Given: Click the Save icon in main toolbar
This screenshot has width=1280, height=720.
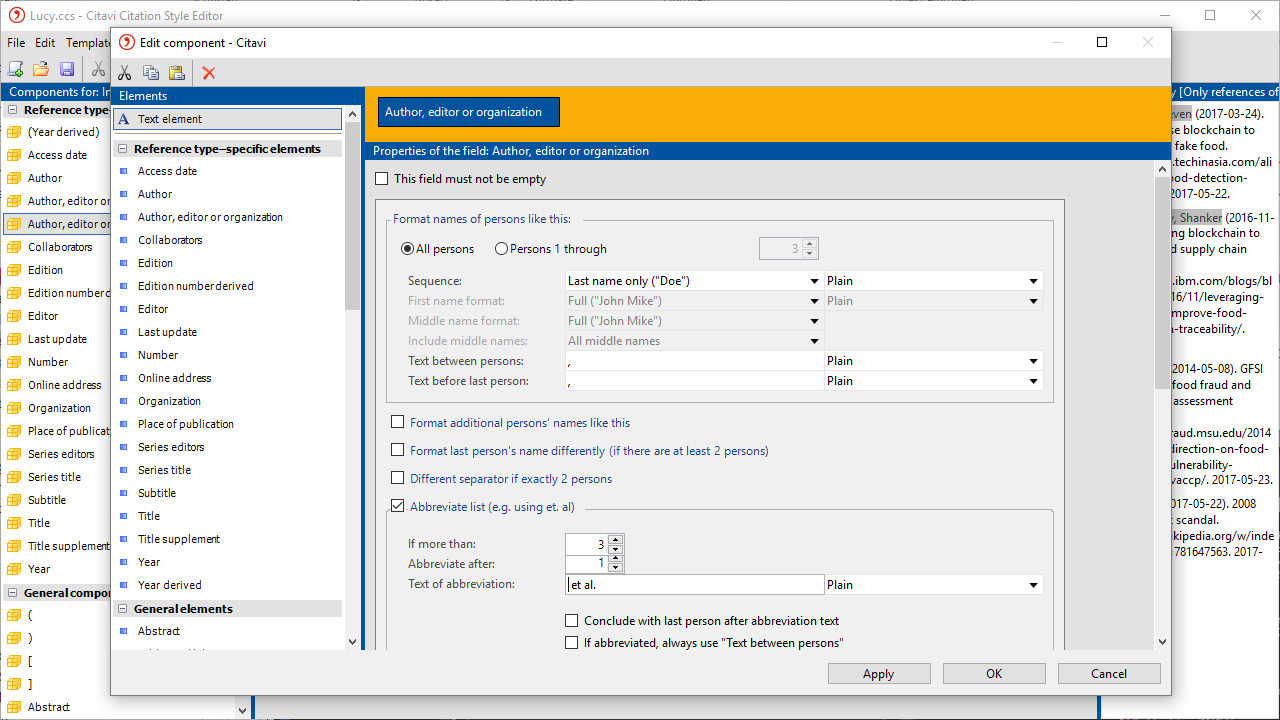Looking at the screenshot, I should [67, 69].
